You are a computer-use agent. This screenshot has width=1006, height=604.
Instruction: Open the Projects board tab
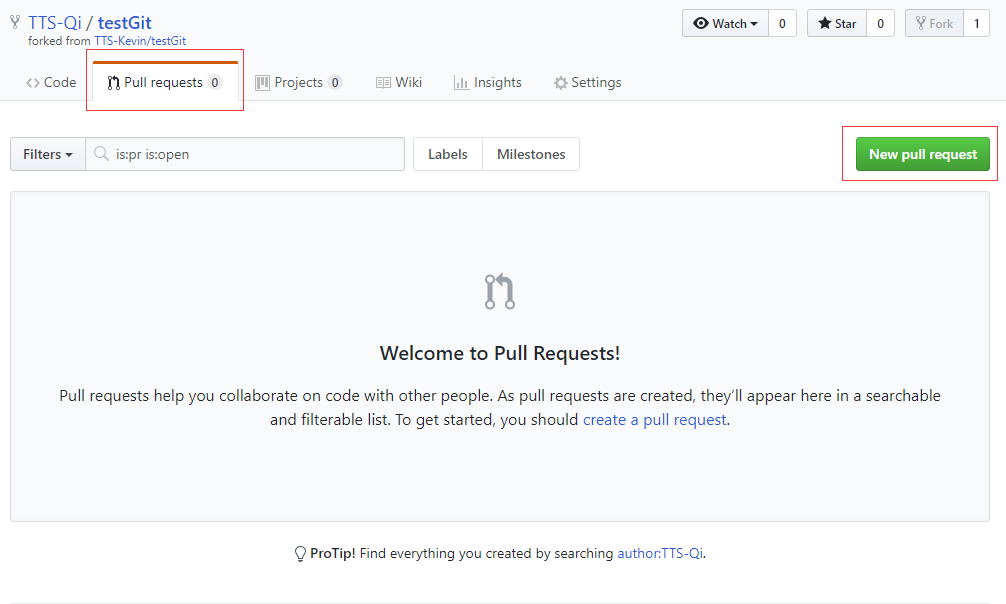tap(298, 83)
